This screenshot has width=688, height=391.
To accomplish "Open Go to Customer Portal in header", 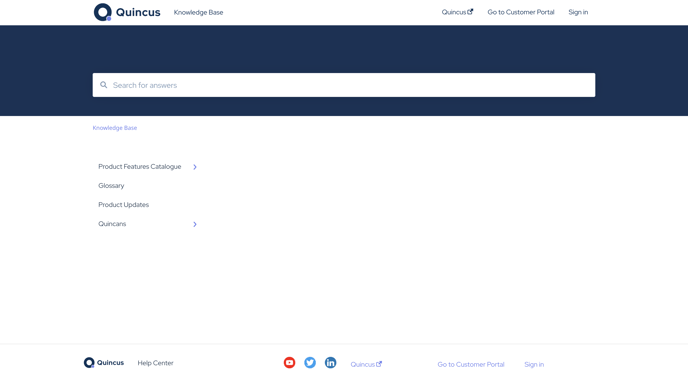I will 521,12.
